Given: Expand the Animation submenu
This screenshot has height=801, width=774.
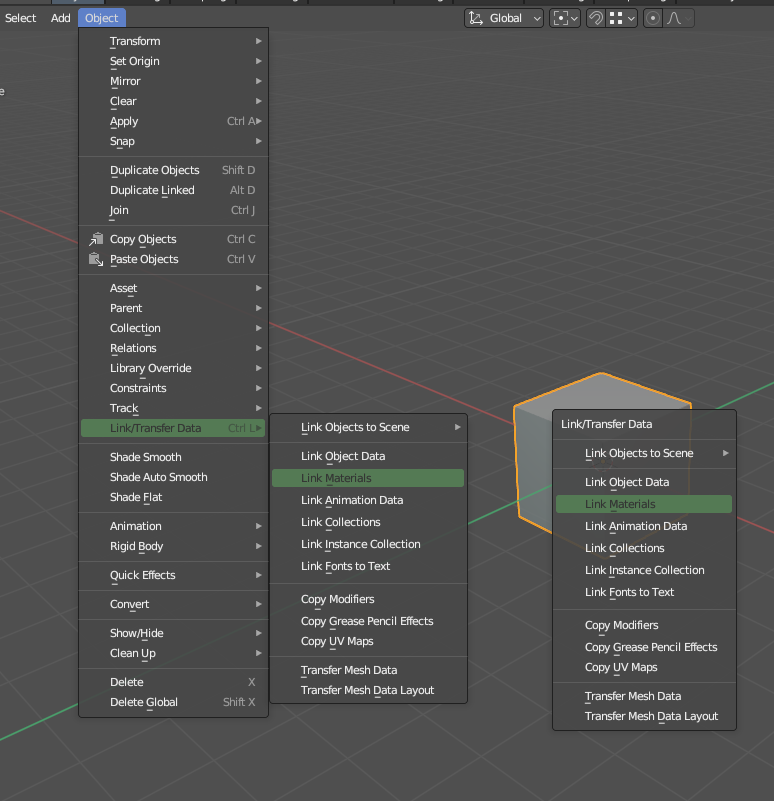Looking at the screenshot, I should pos(173,526).
